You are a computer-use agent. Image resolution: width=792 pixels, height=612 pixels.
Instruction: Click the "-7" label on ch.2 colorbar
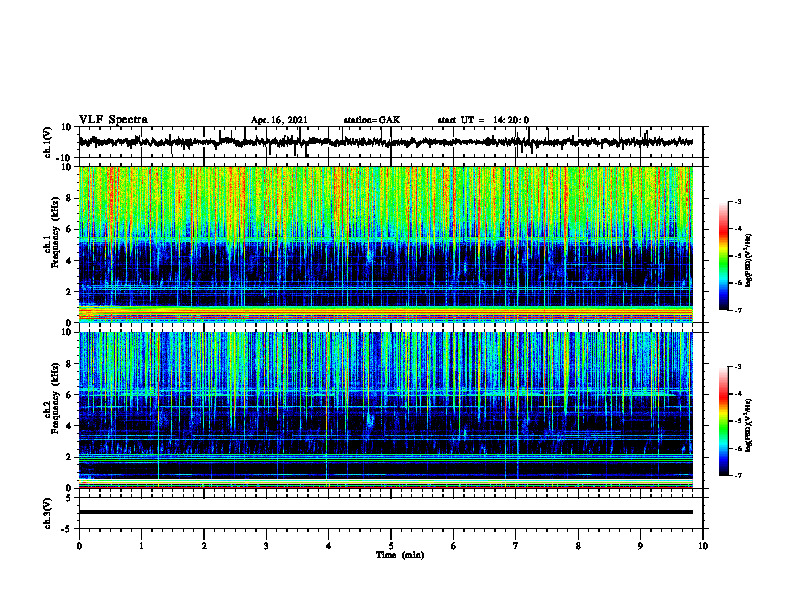[x=738, y=476]
